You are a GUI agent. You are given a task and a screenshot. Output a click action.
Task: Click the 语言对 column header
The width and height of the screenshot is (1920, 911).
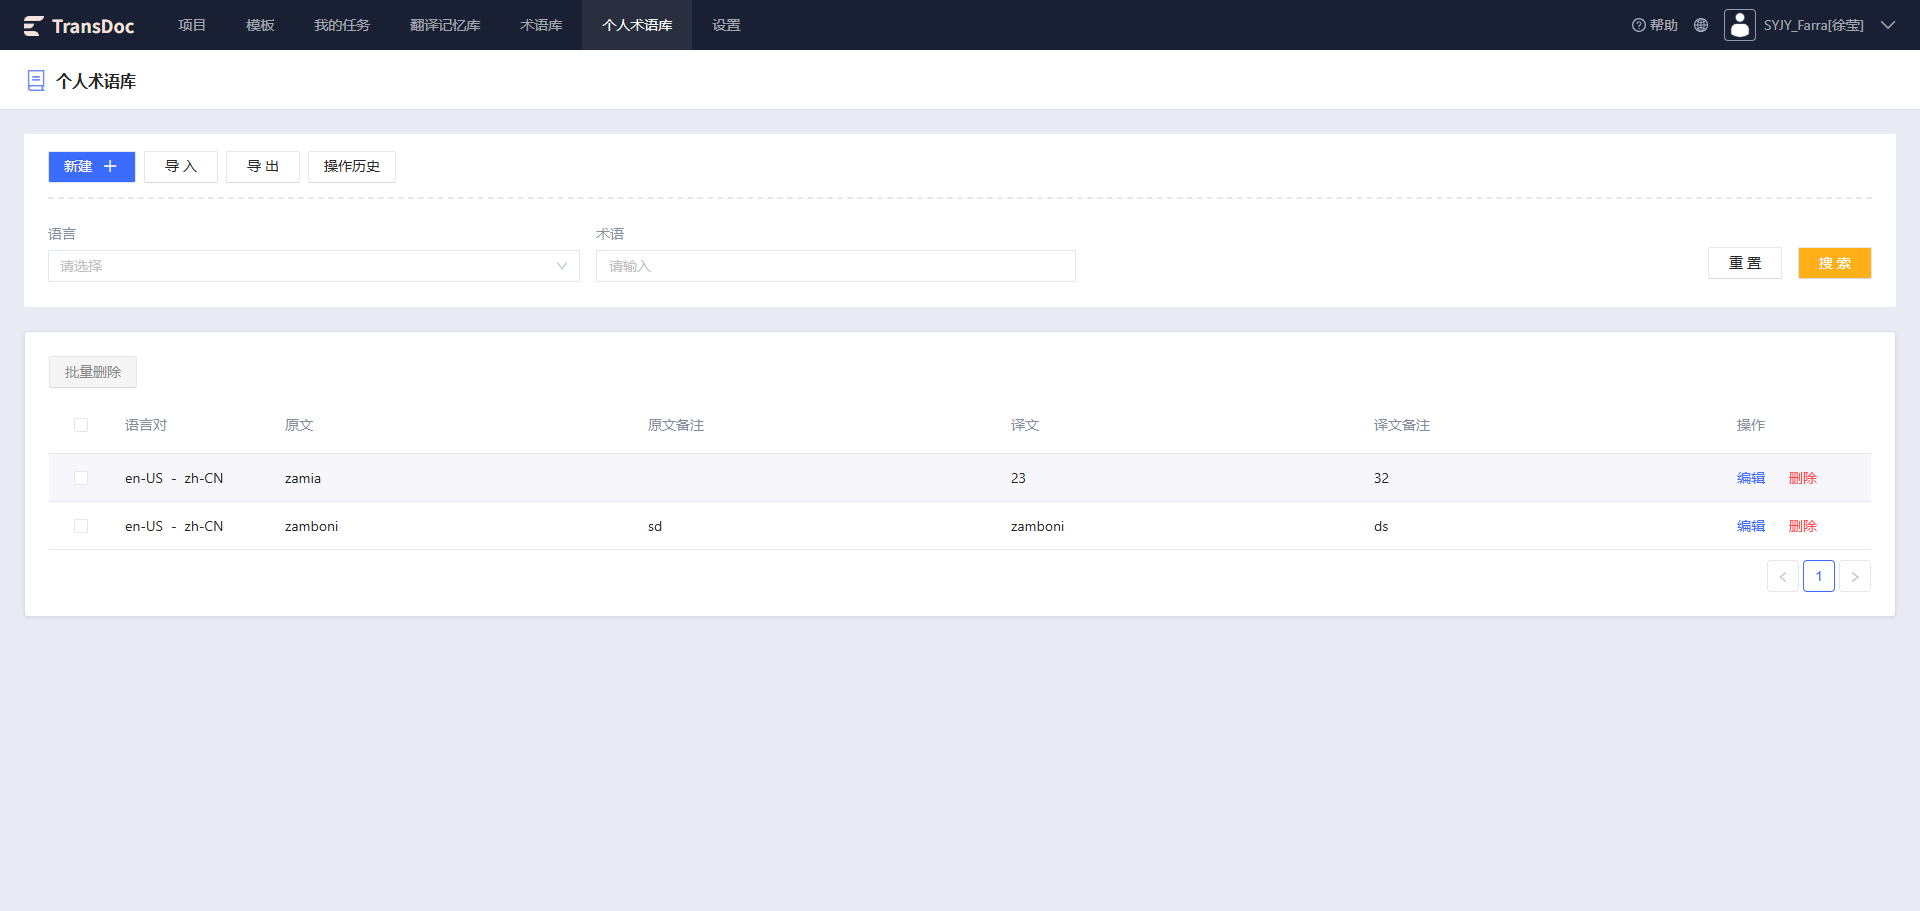(x=146, y=425)
